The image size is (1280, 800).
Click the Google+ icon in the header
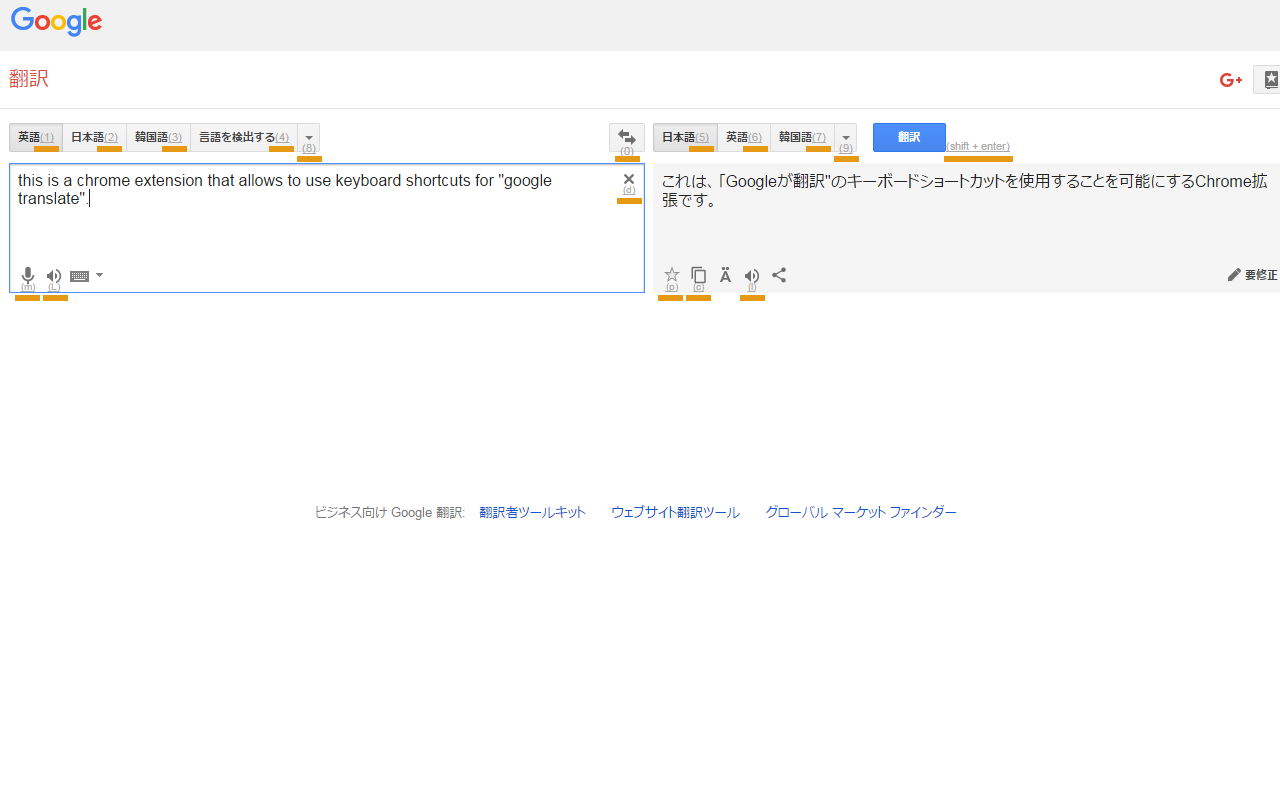pyautogui.click(x=1230, y=79)
